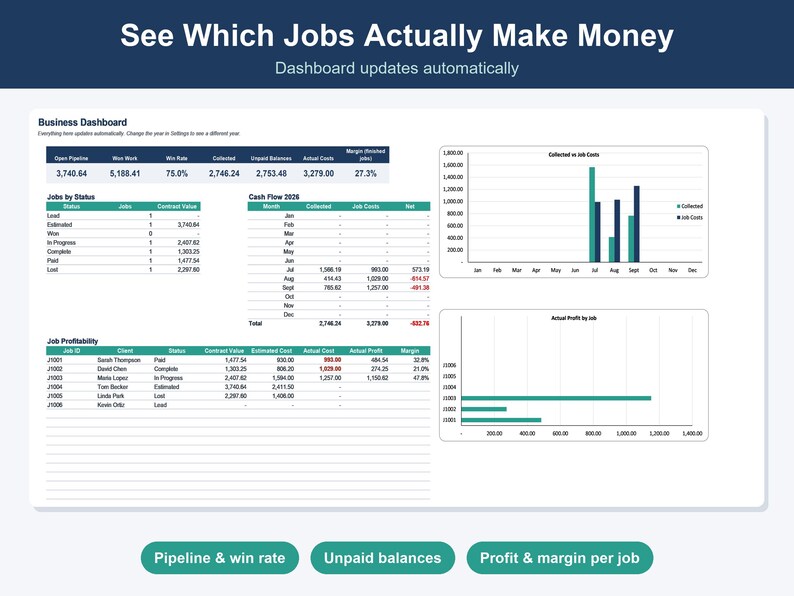Click the Open Pipeline value 3,740.64
This screenshot has height=596, width=794.
71,173
